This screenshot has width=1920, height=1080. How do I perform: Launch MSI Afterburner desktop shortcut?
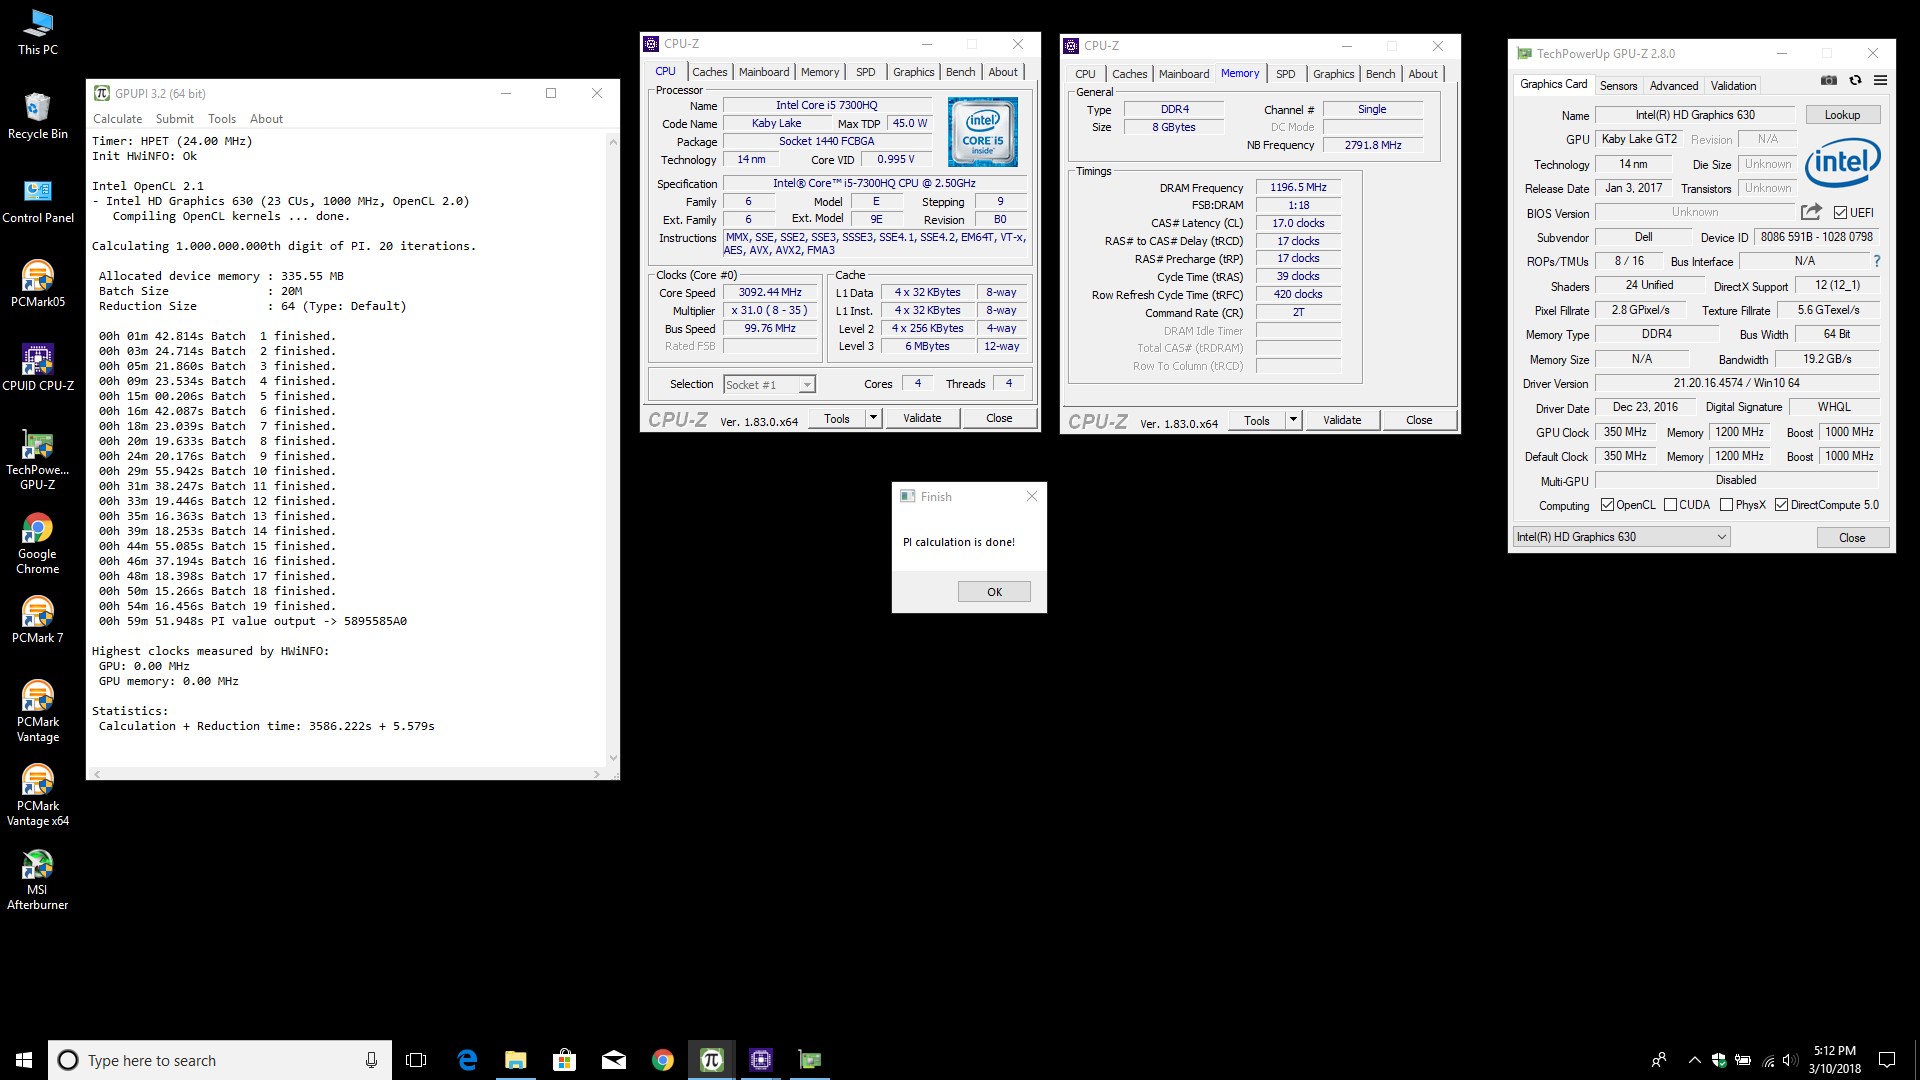[38, 880]
